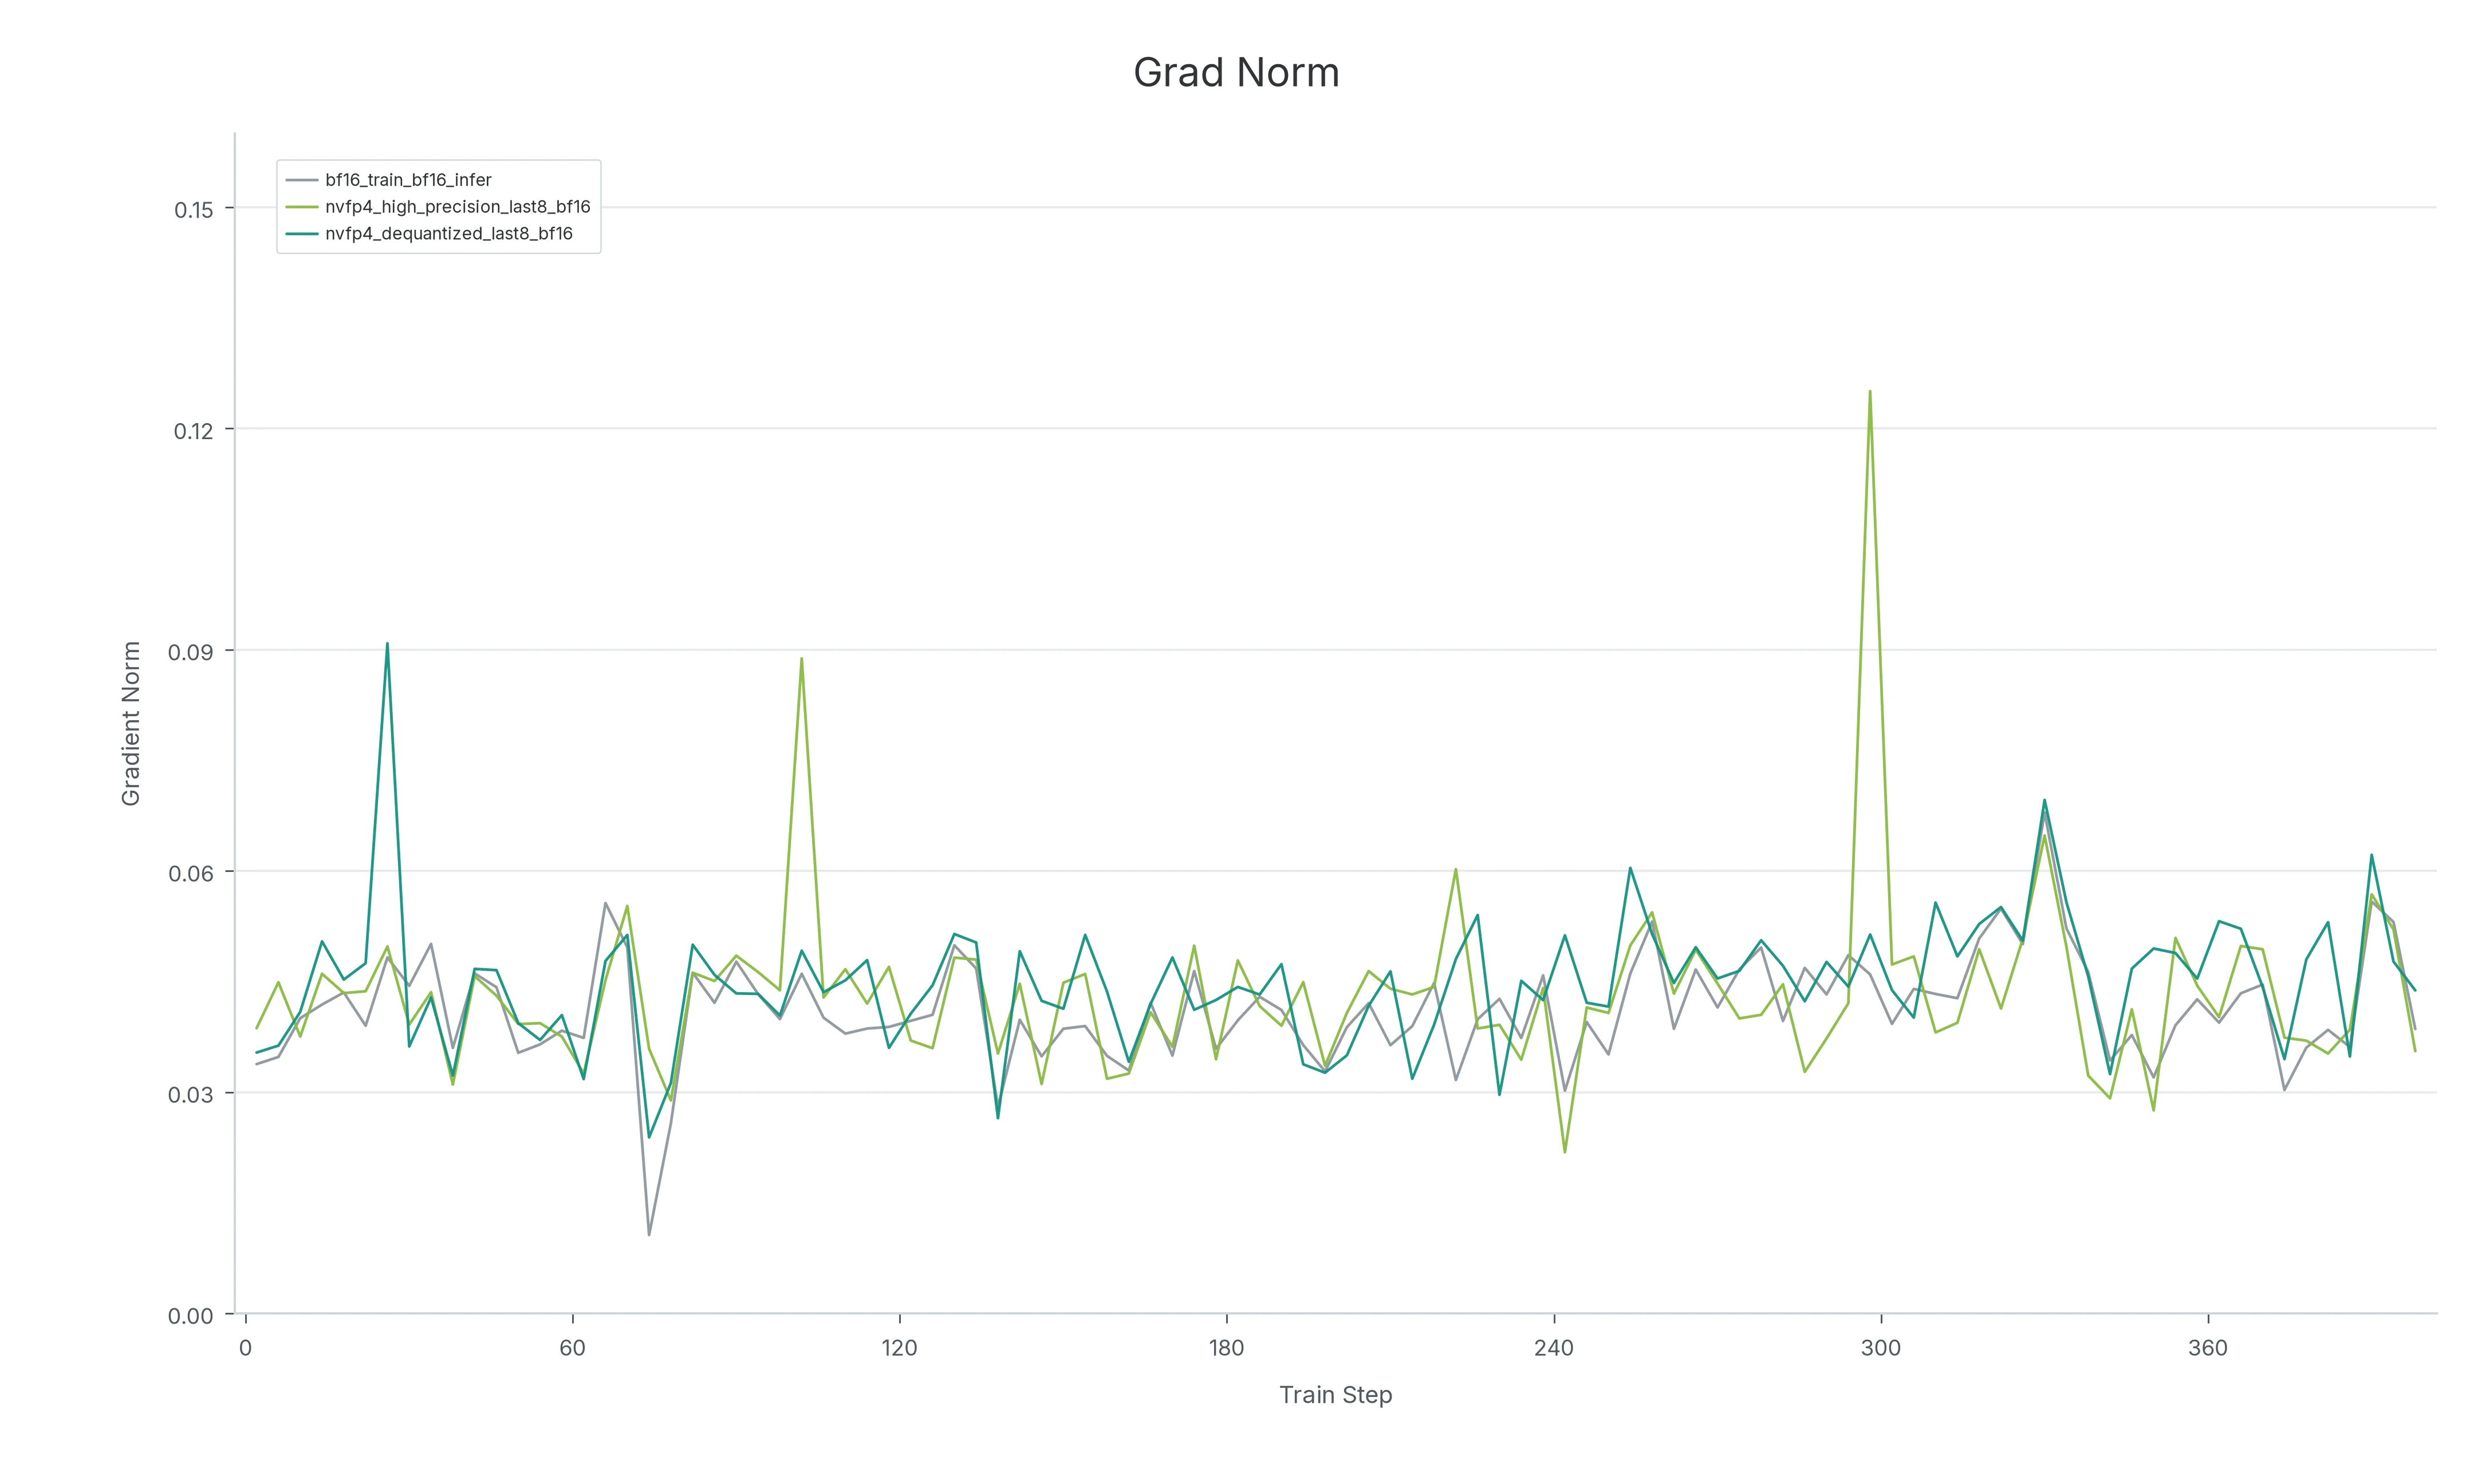Click the Gradient Norm y-axis label
This screenshot has height=1484, width=2474.
click(131, 724)
